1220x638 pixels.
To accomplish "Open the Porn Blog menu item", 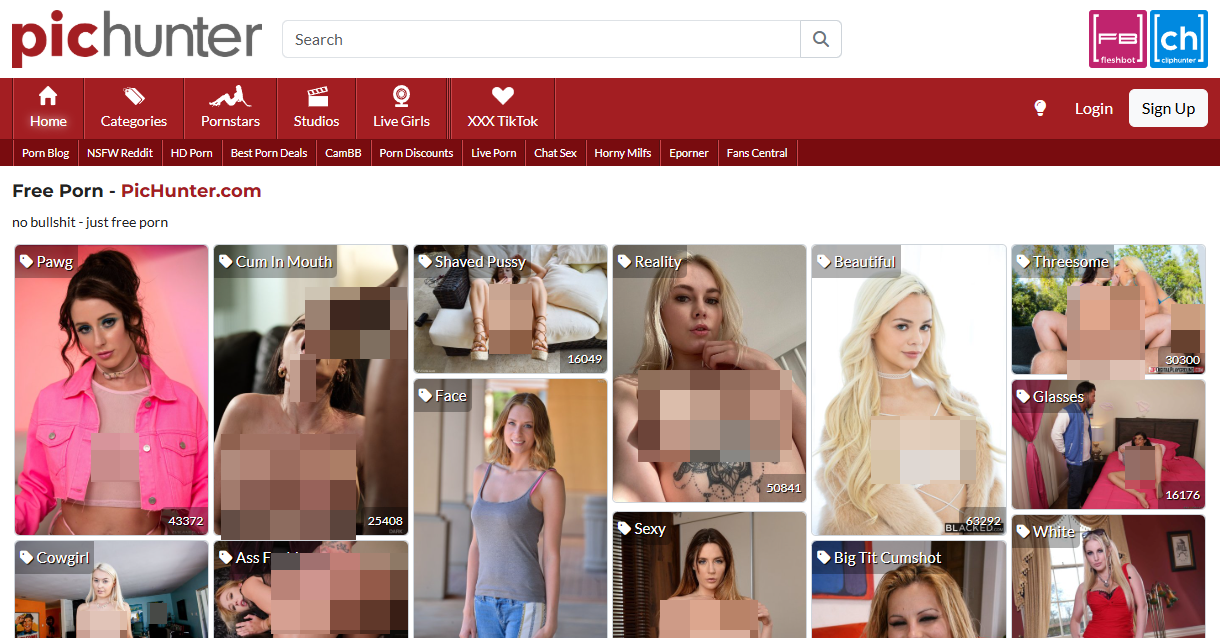I will click(x=46, y=153).
